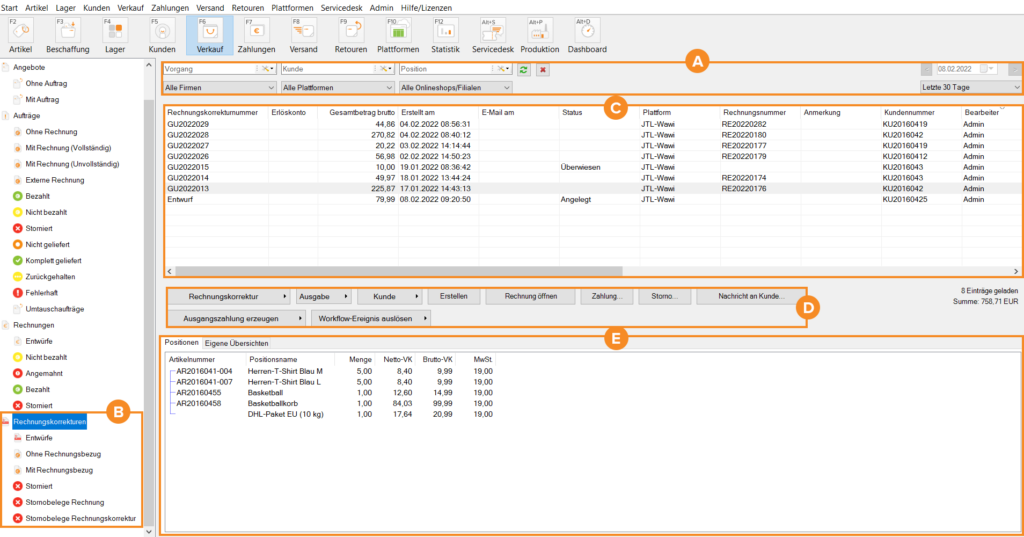This screenshot has height=537, width=1024.
Task: Click the red clear filter icon
Action: 543,69
